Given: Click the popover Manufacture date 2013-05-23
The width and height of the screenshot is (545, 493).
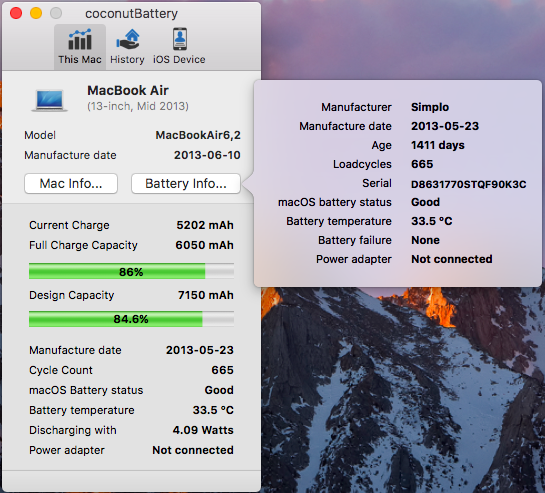Looking at the screenshot, I should point(445,126).
